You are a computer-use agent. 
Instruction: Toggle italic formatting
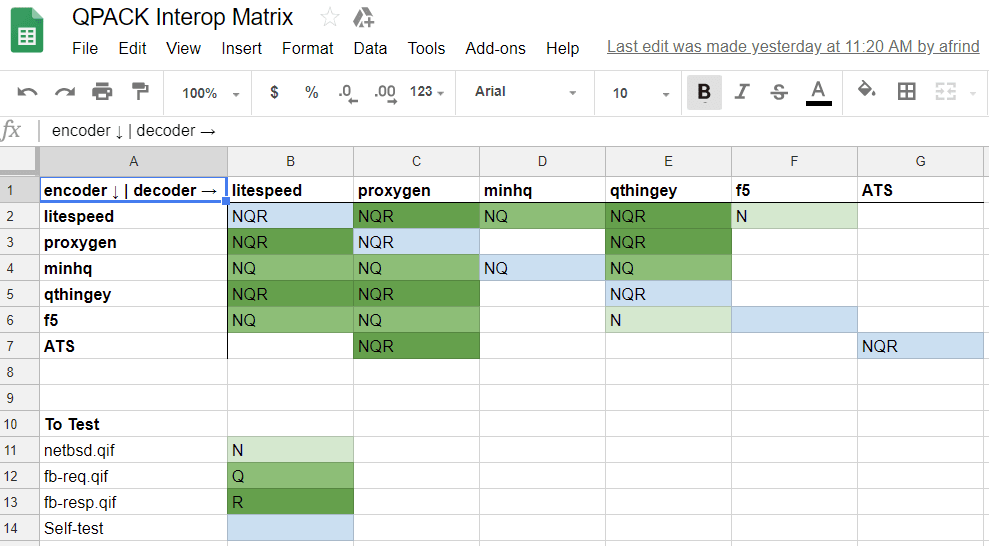[x=742, y=92]
